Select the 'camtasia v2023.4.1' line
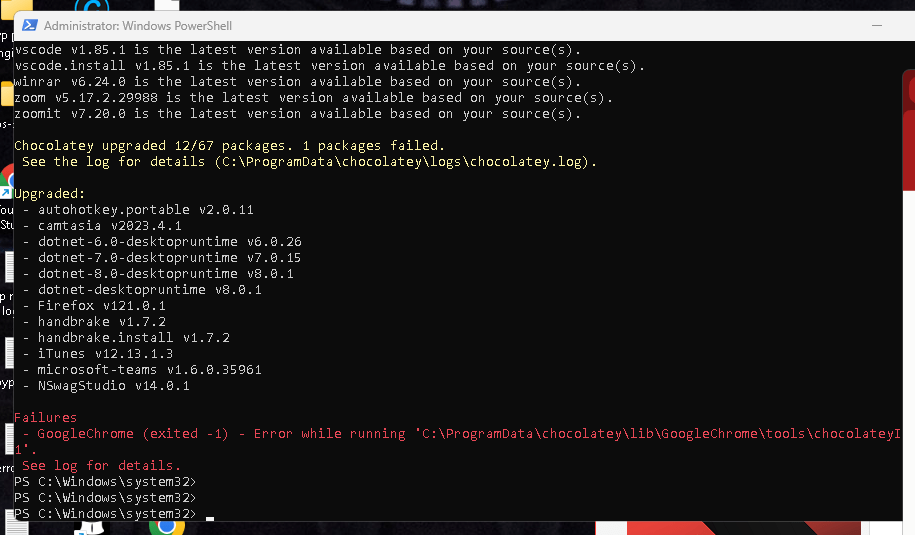 coord(102,226)
